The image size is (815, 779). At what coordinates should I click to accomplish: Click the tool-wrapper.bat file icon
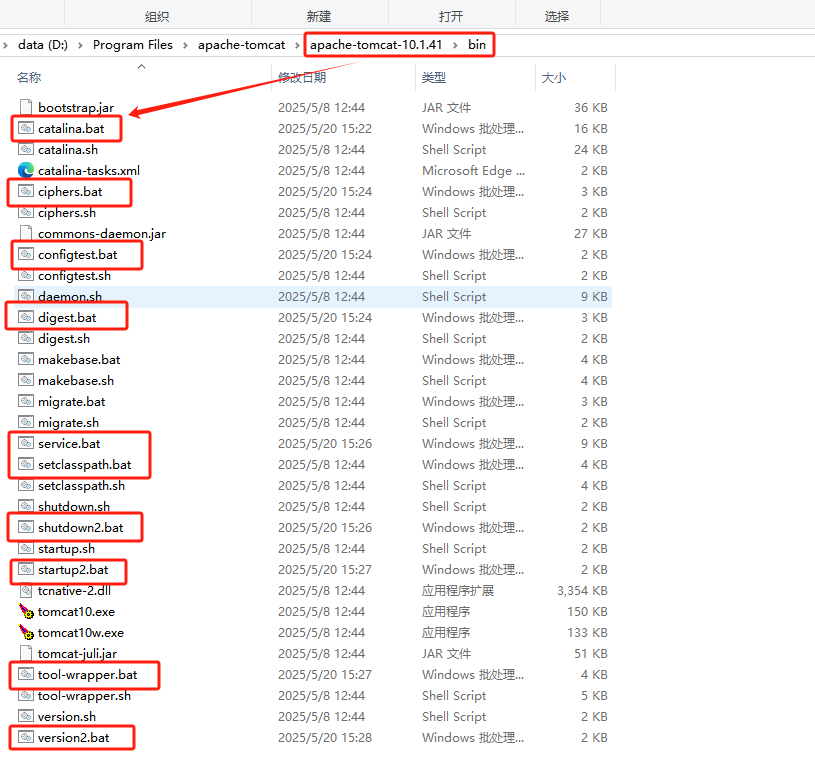click(26, 674)
